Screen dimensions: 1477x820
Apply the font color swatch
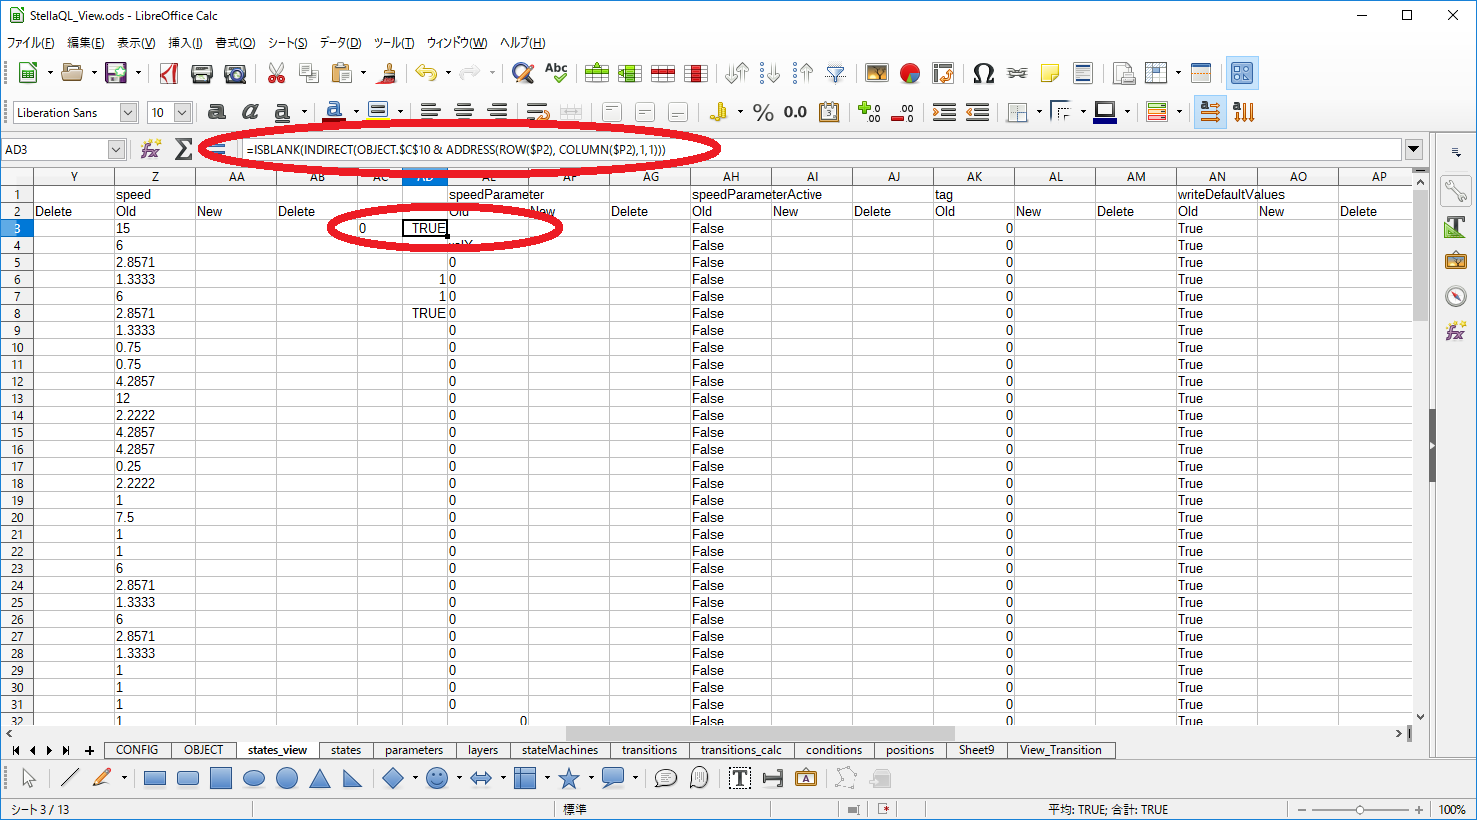point(334,112)
